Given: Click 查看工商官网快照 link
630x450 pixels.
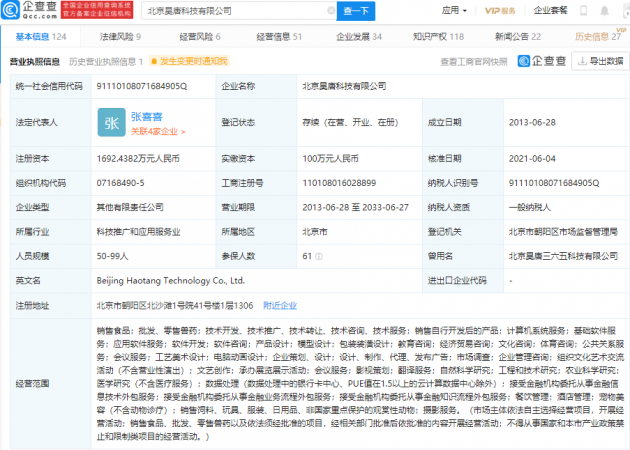Looking at the screenshot, I should click(475, 61).
